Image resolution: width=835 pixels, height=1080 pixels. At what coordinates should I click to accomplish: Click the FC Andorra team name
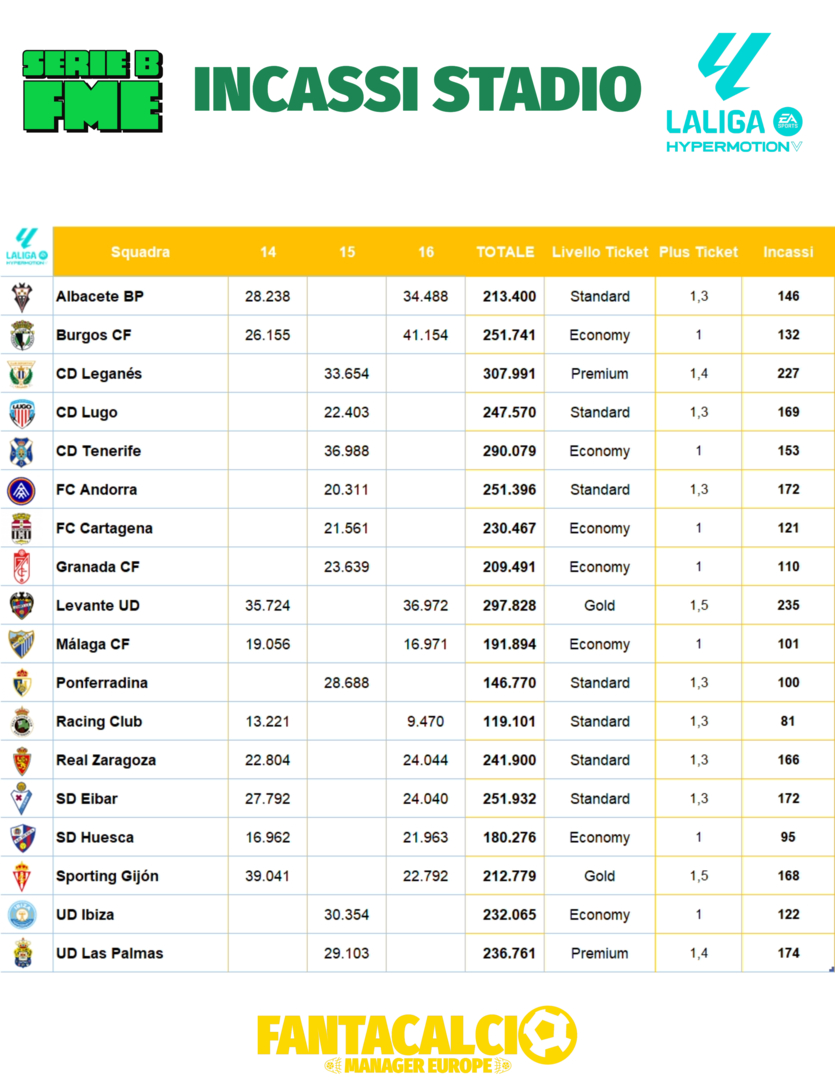coord(97,490)
